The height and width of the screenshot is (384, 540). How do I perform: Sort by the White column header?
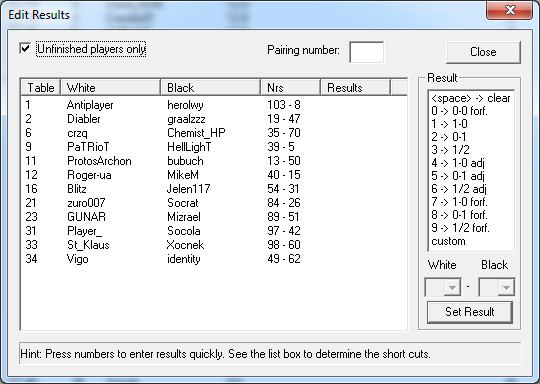[110, 87]
